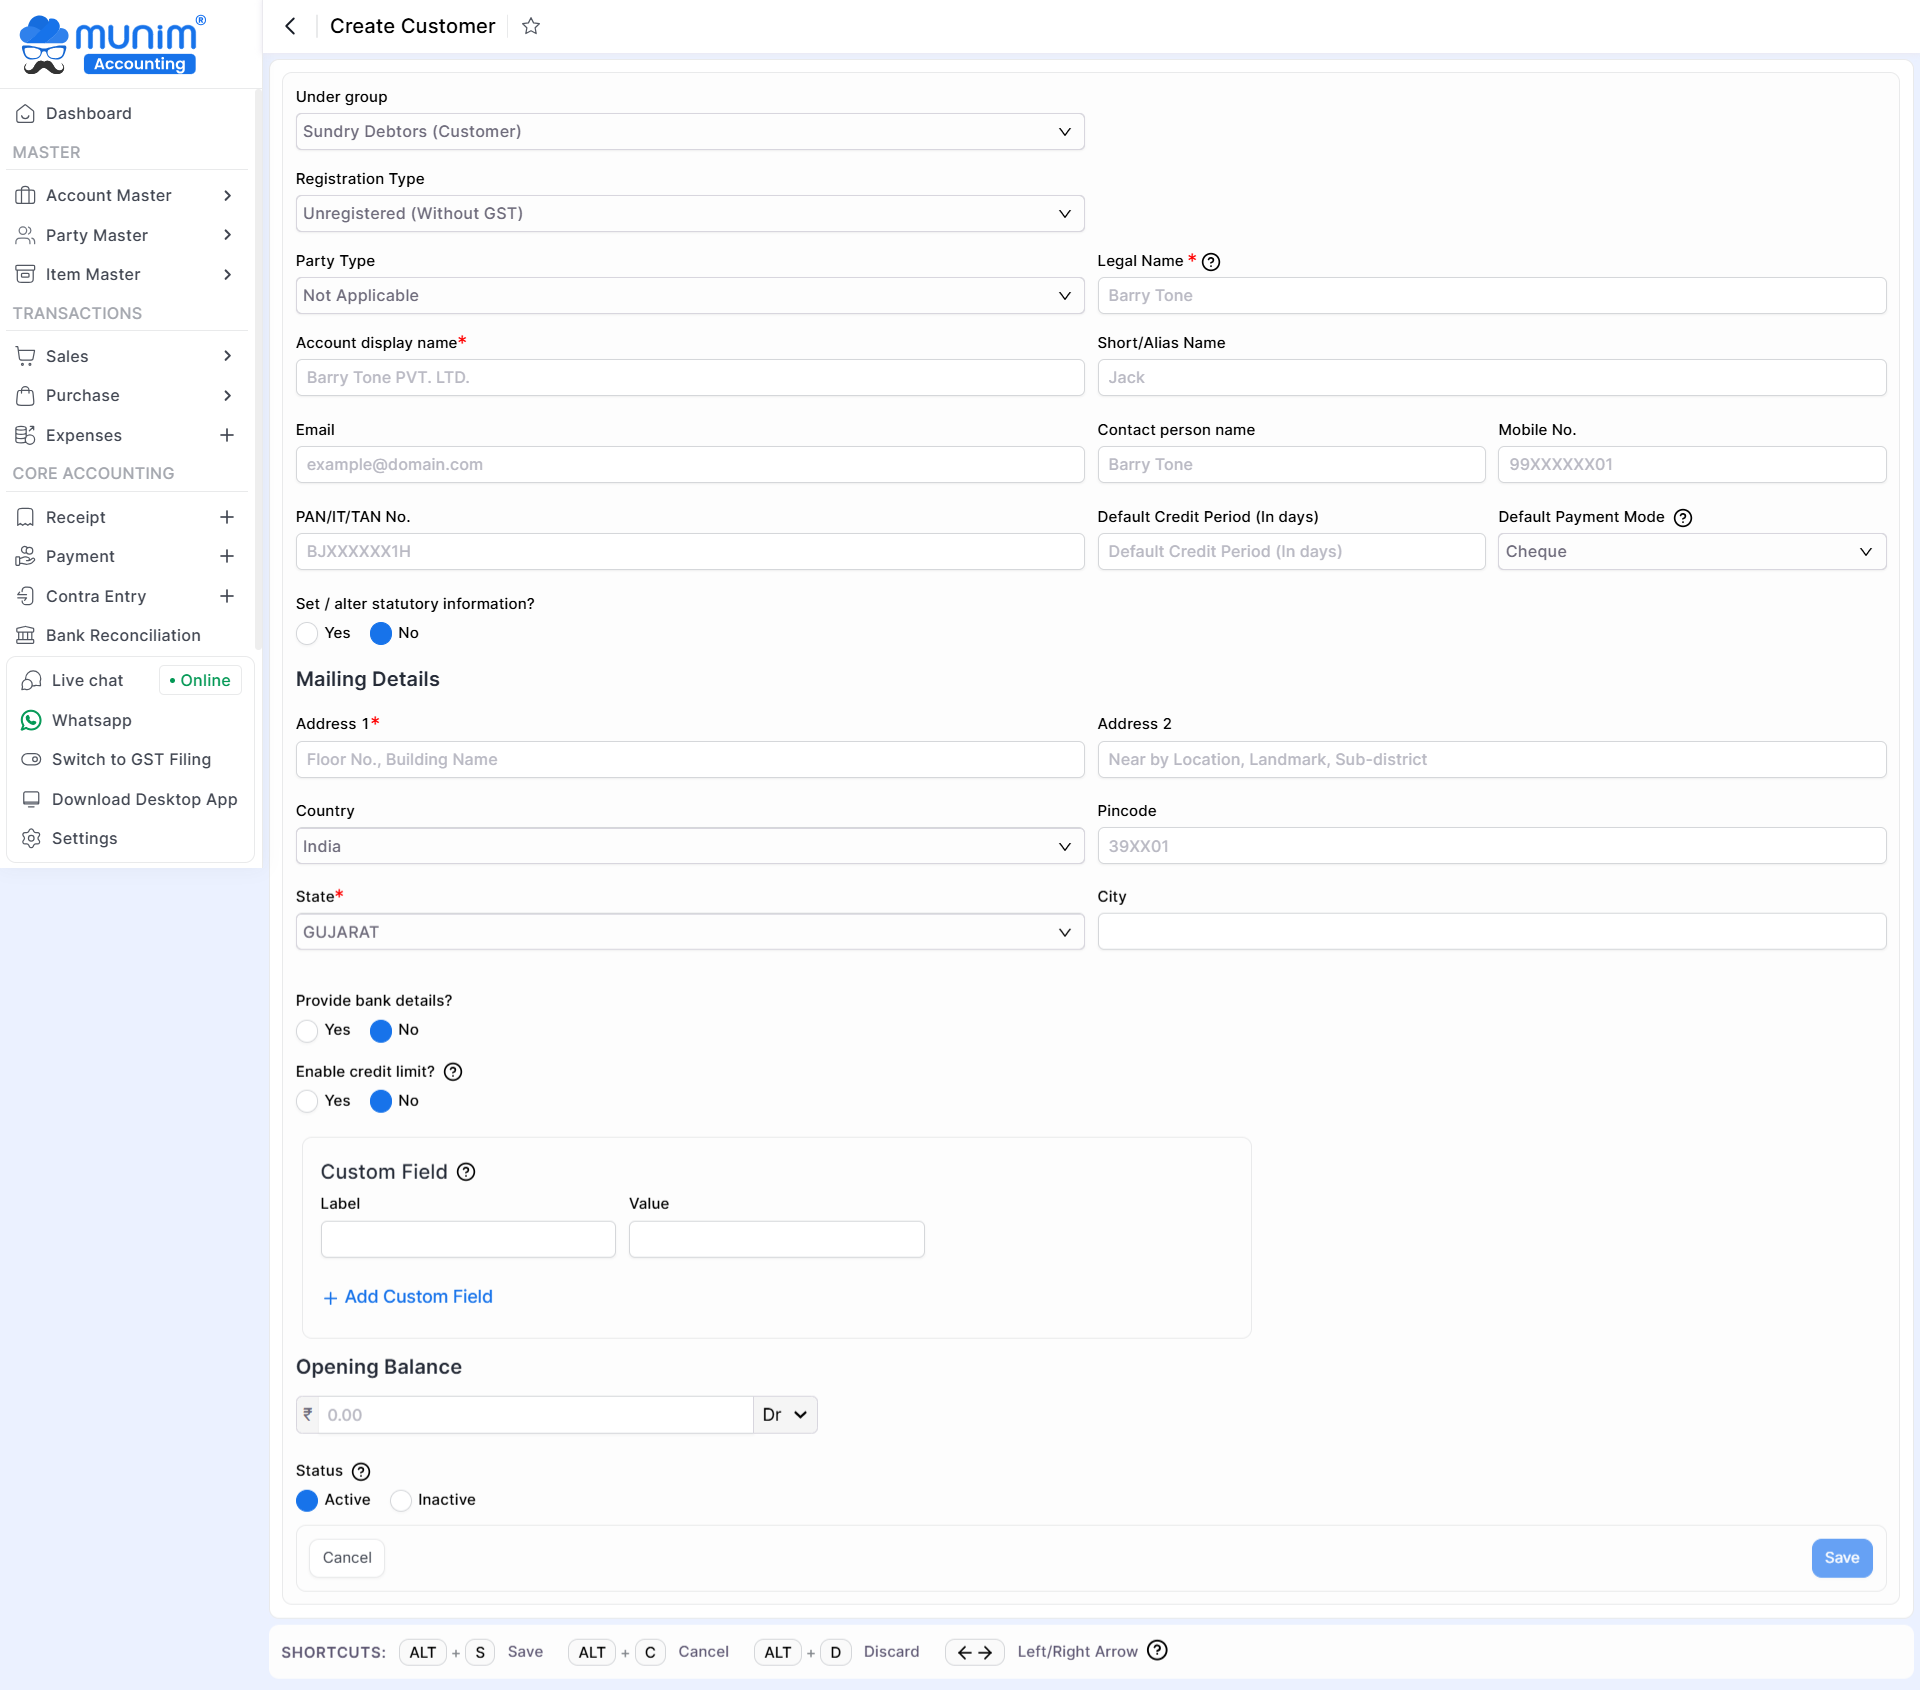Open the Registration Type dropdown
The image size is (1920, 1692).
[689, 214]
